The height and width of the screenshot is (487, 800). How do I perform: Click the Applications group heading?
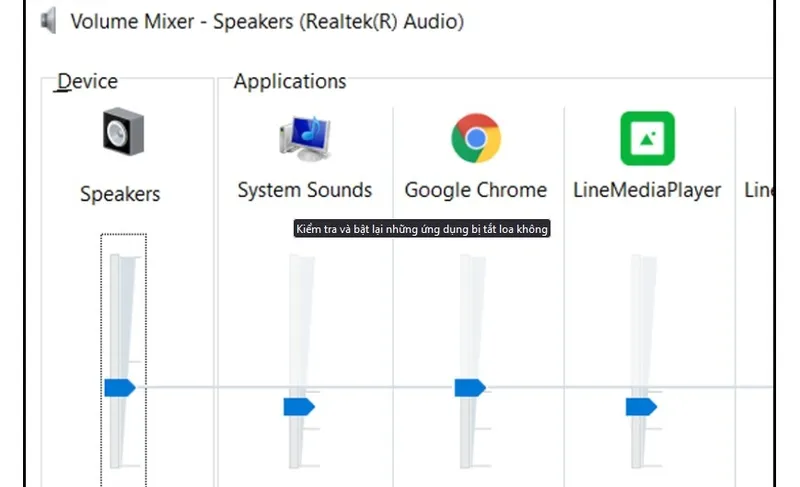289,82
